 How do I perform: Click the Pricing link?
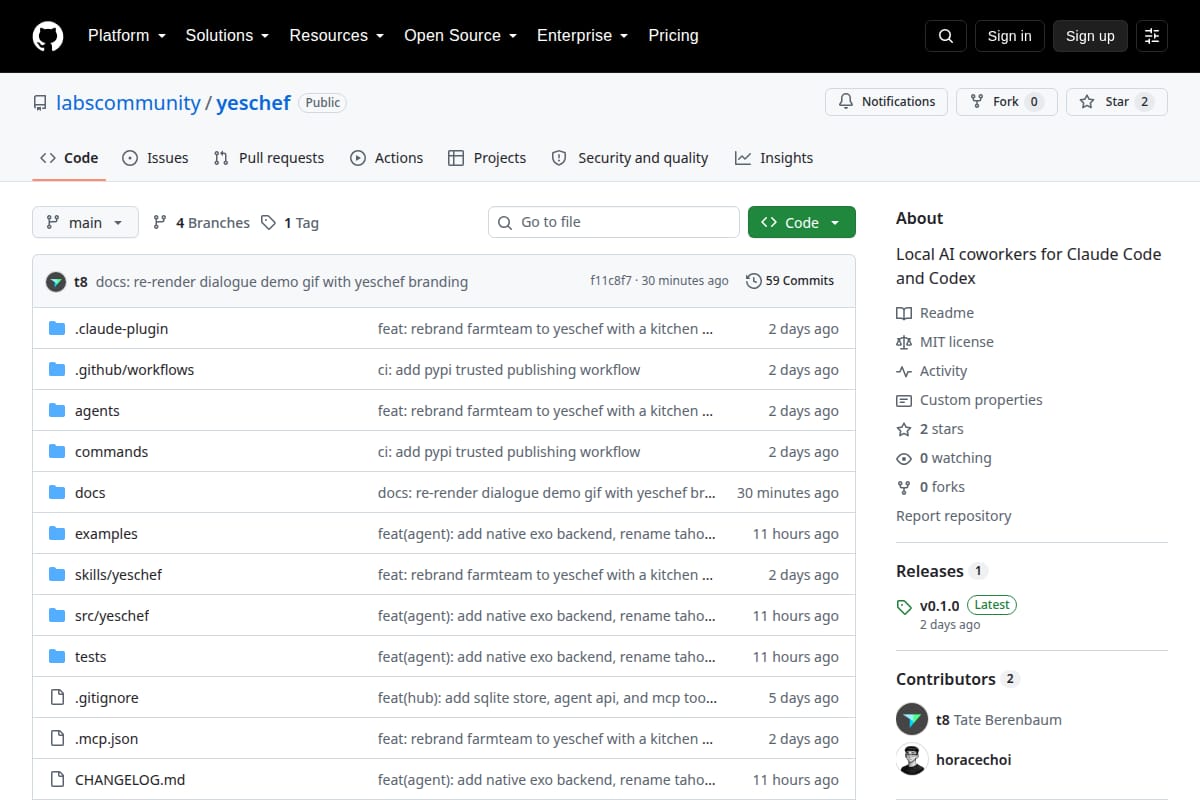click(673, 36)
